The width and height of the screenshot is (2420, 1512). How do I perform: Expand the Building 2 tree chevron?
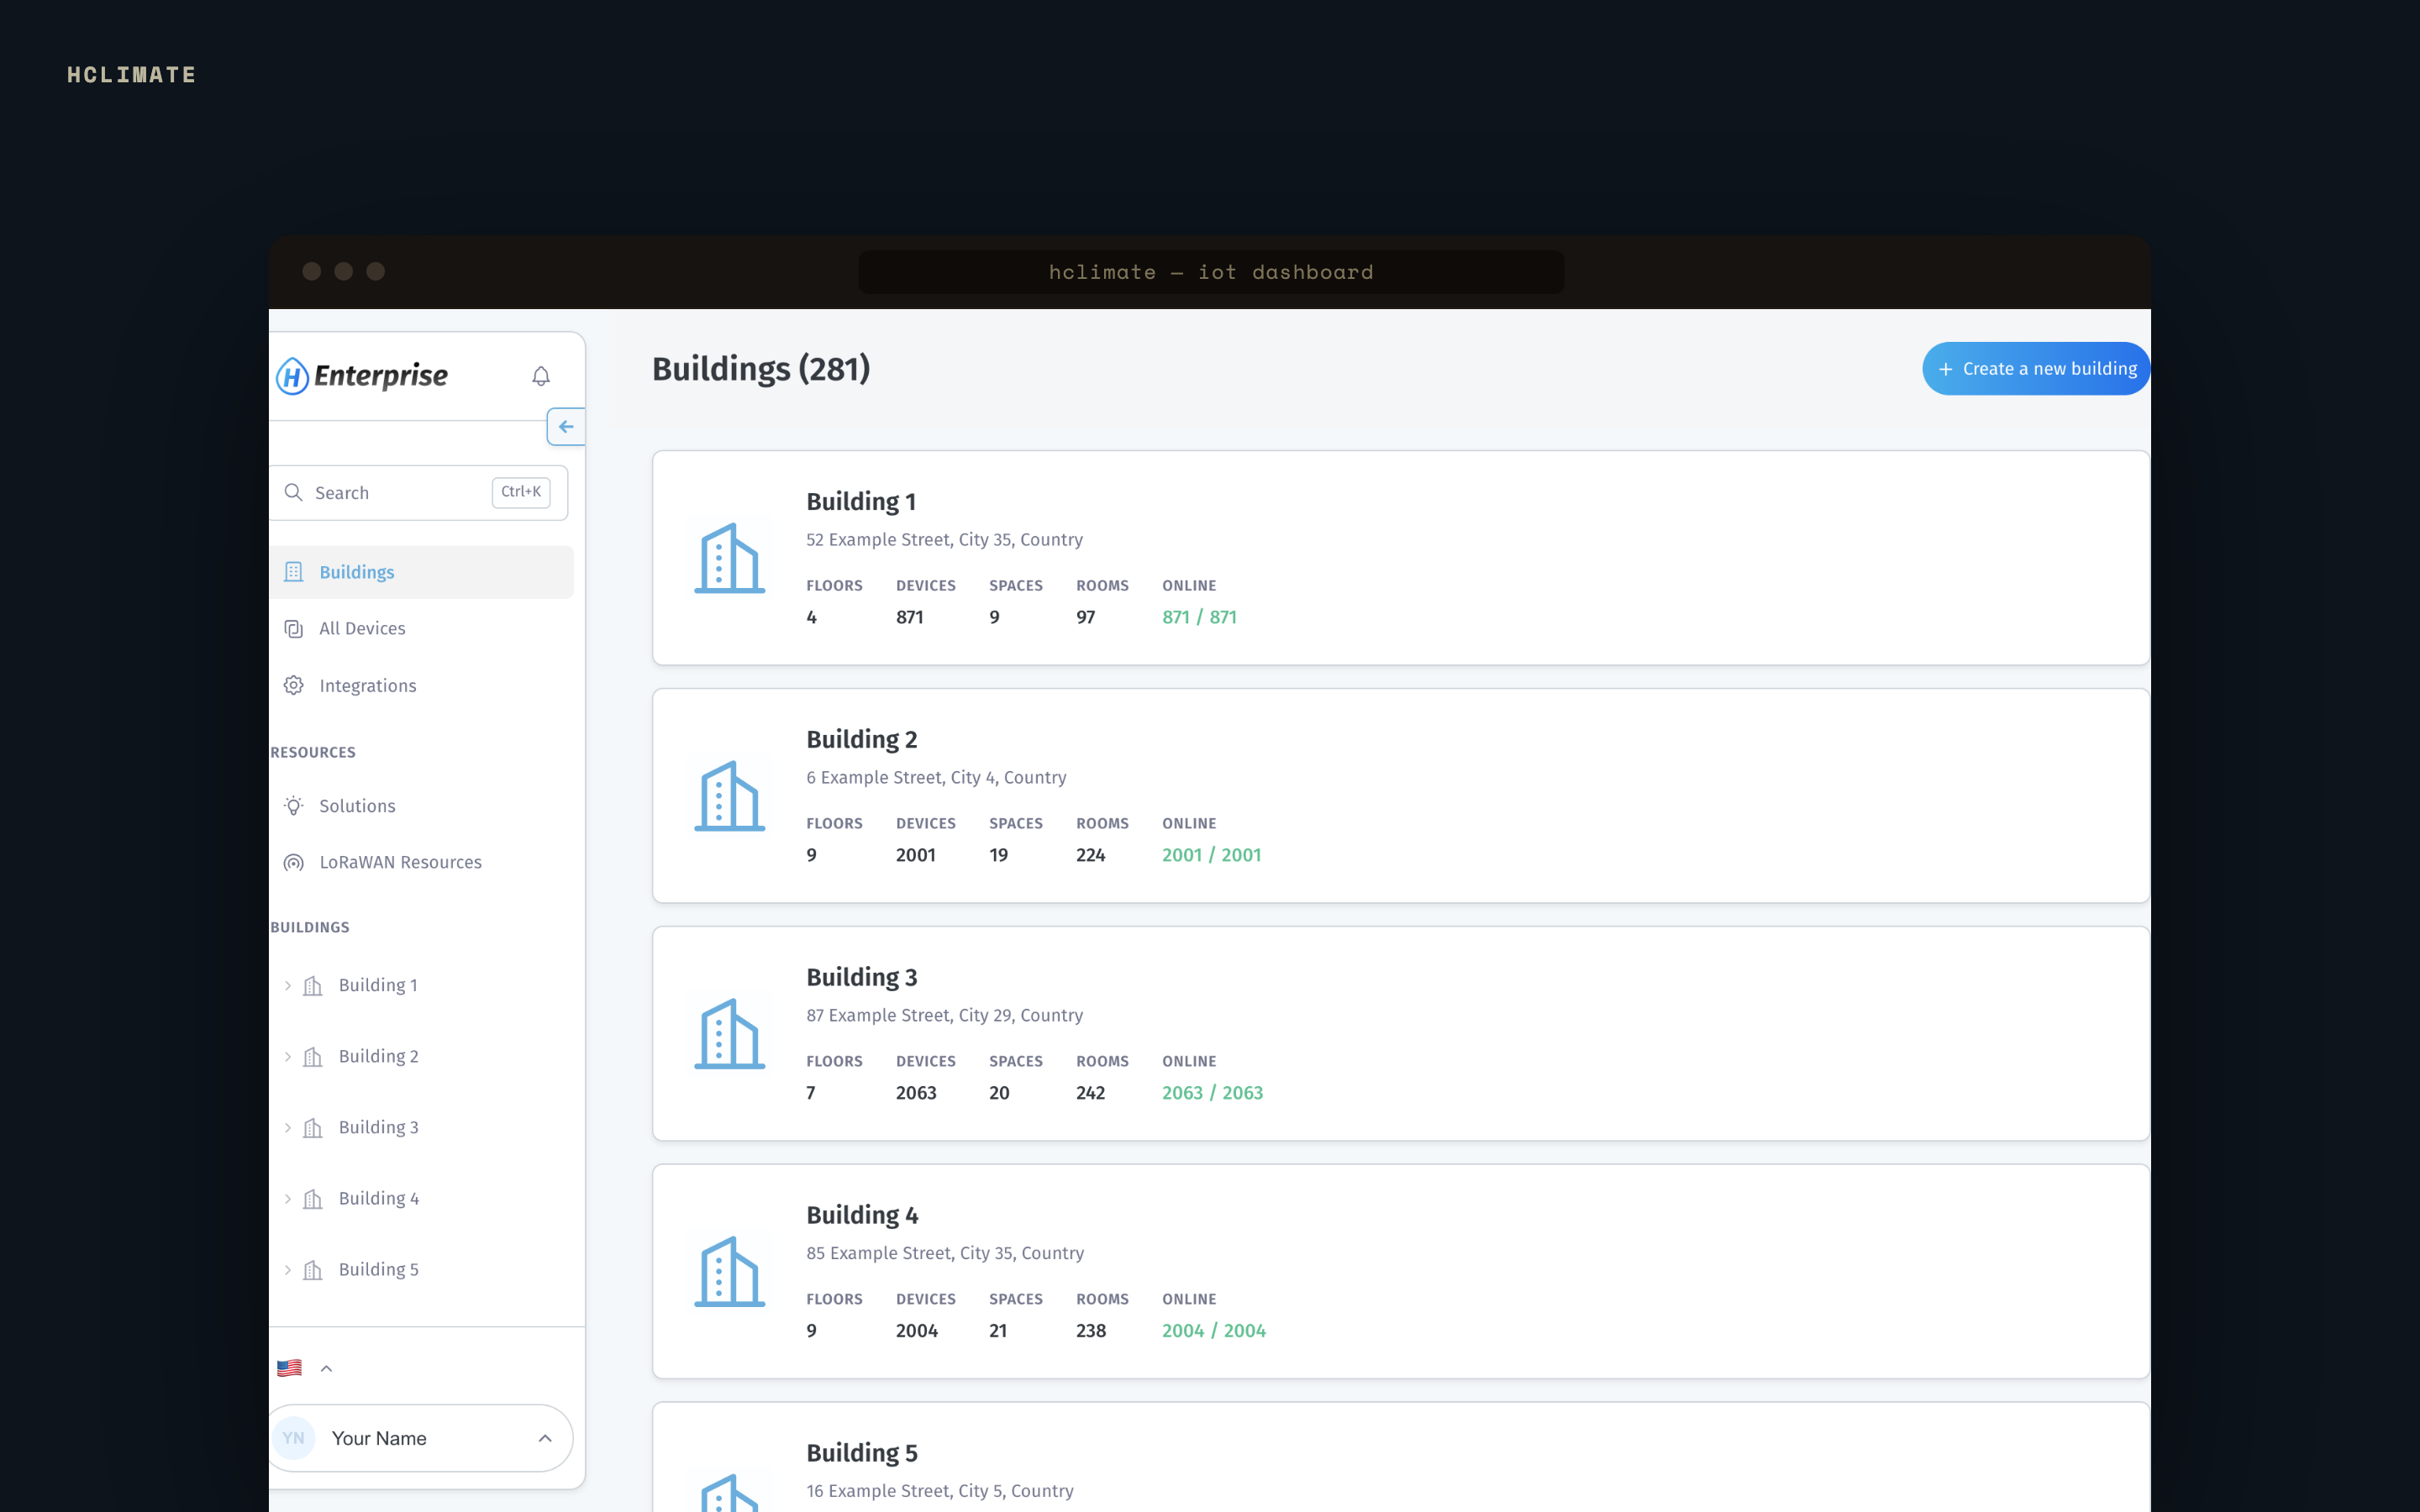[x=288, y=1057]
